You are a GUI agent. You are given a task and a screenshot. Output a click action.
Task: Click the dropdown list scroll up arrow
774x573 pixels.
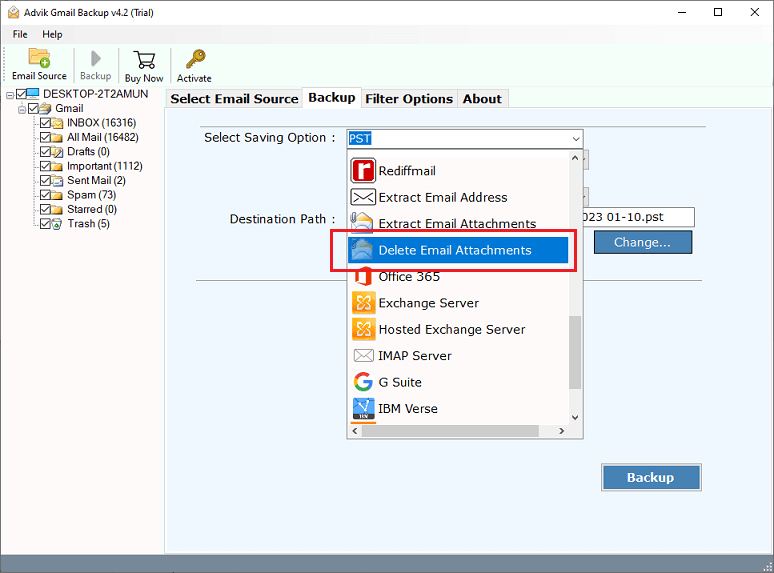[x=575, y=158]
